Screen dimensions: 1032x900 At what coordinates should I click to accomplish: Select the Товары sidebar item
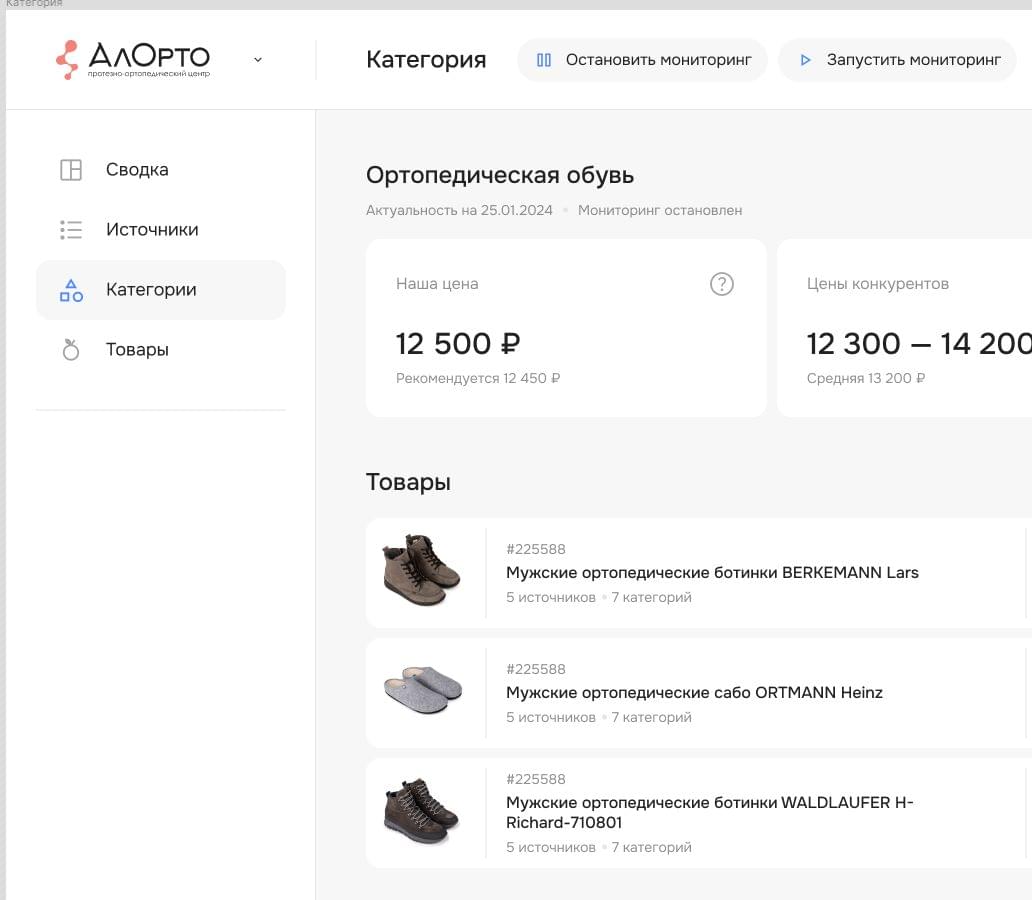137,350
